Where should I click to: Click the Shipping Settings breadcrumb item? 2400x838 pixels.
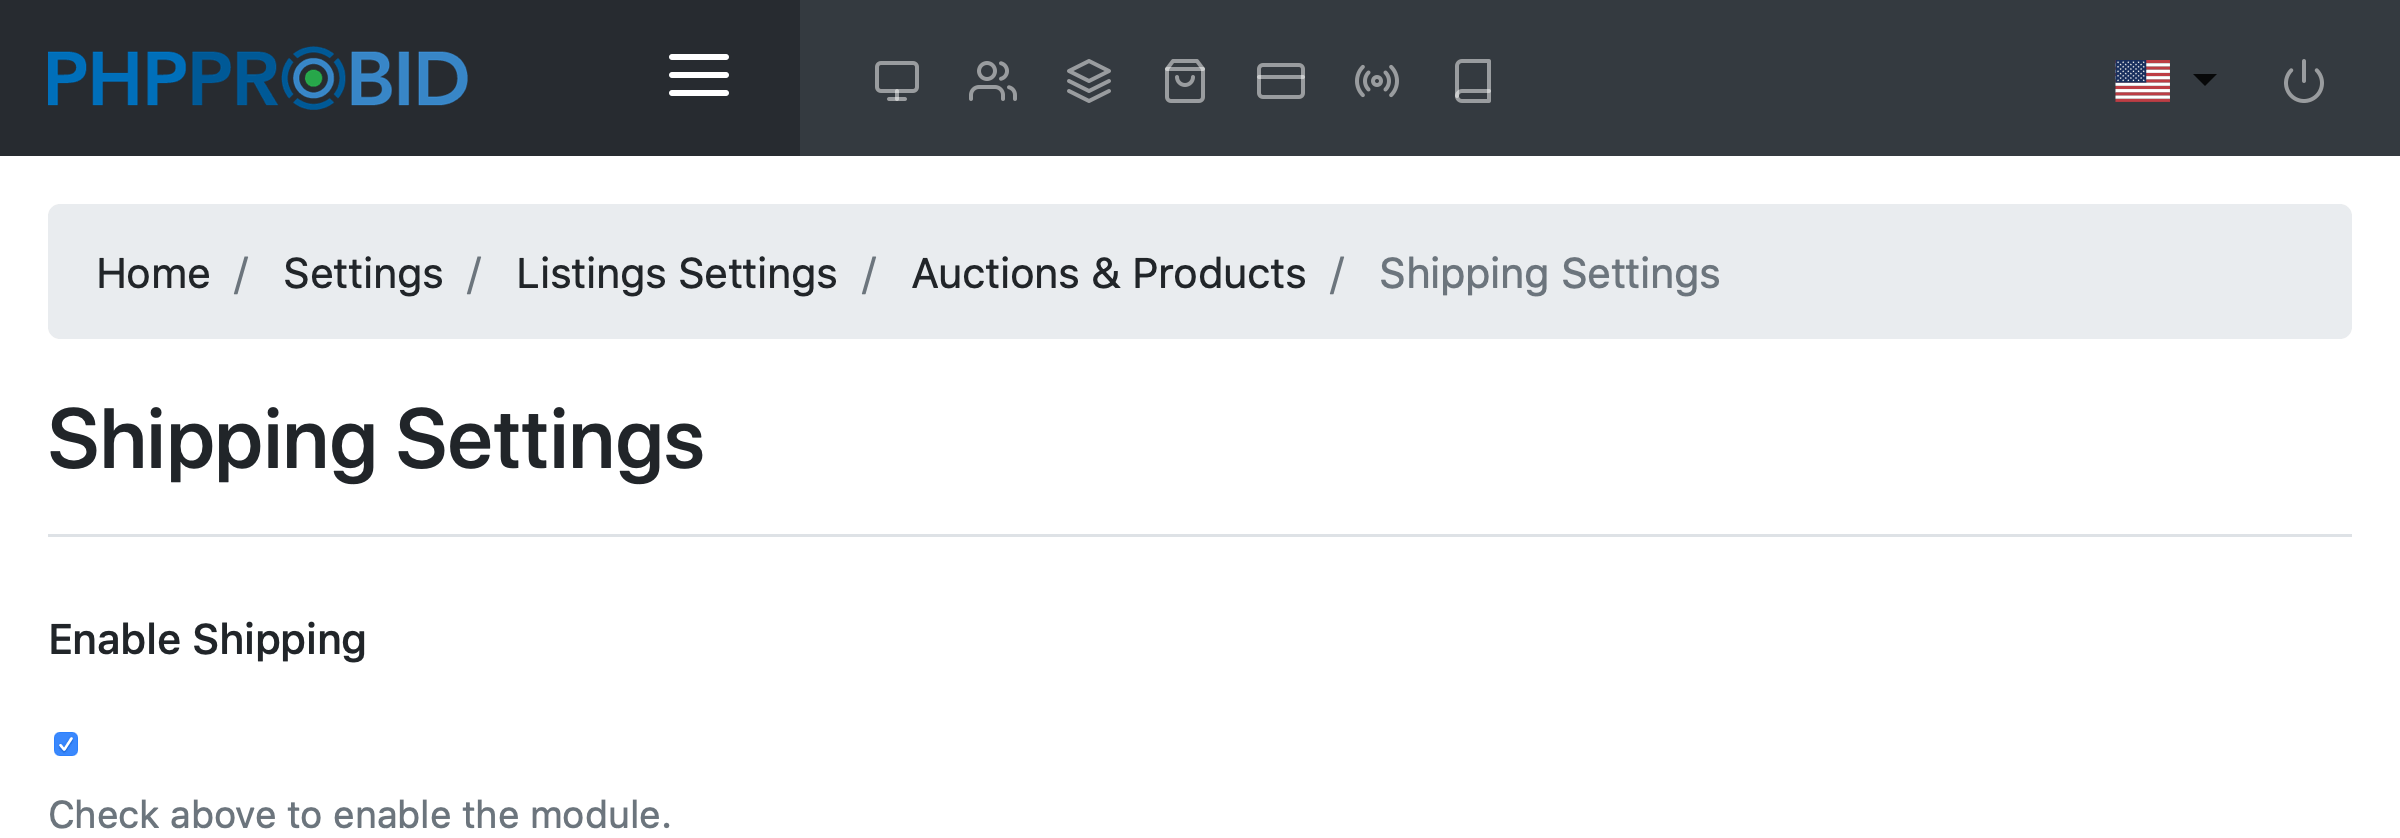coord(1549,274)
